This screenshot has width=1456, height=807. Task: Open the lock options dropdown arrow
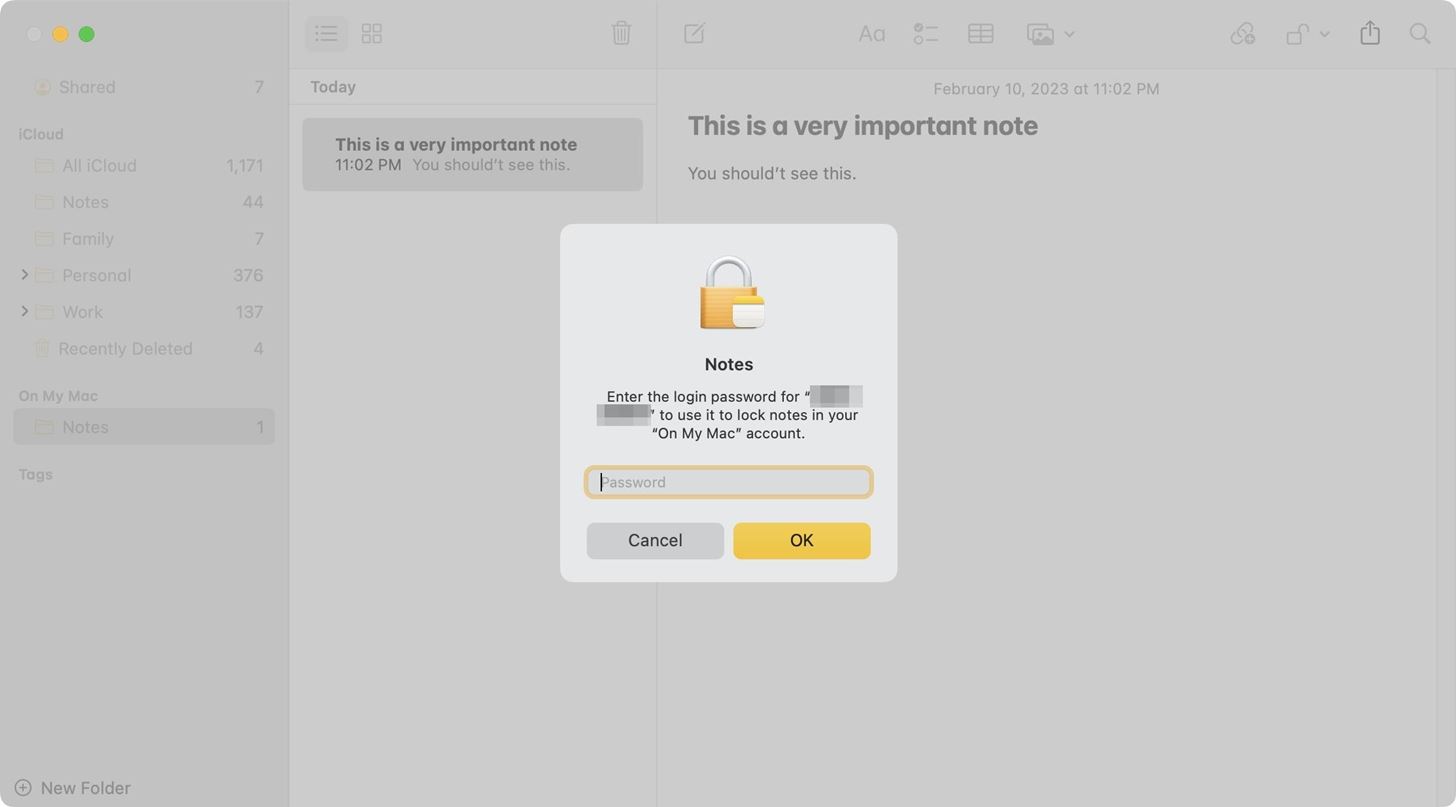coord(1324,34)
